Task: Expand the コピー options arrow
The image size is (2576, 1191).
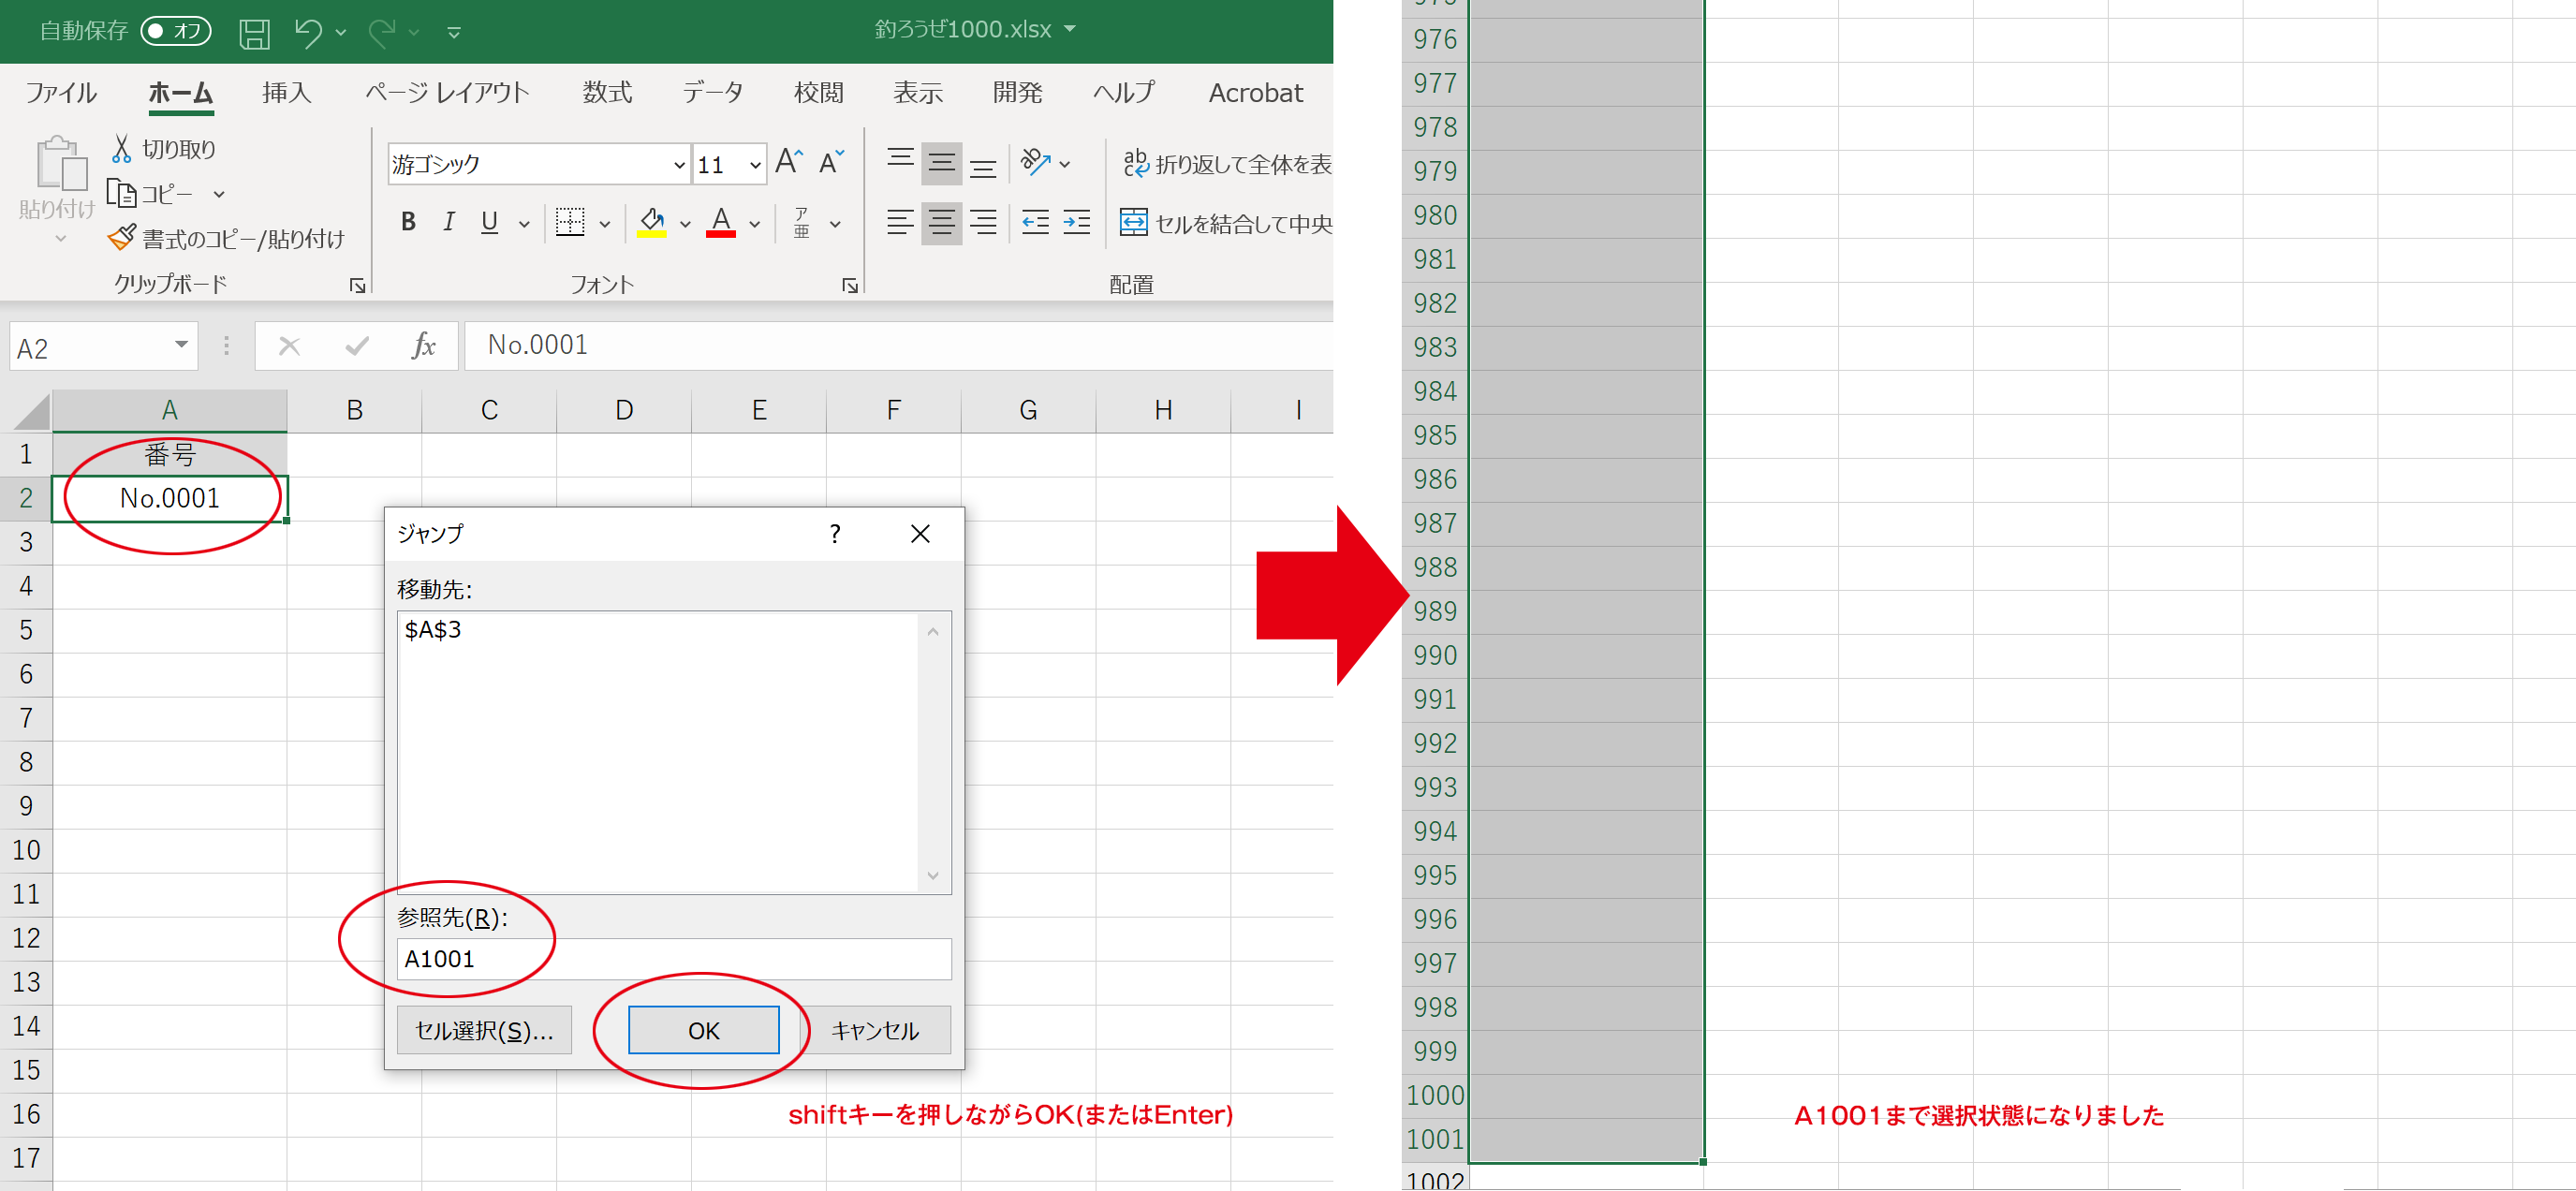Action: (x=219, y=194)
